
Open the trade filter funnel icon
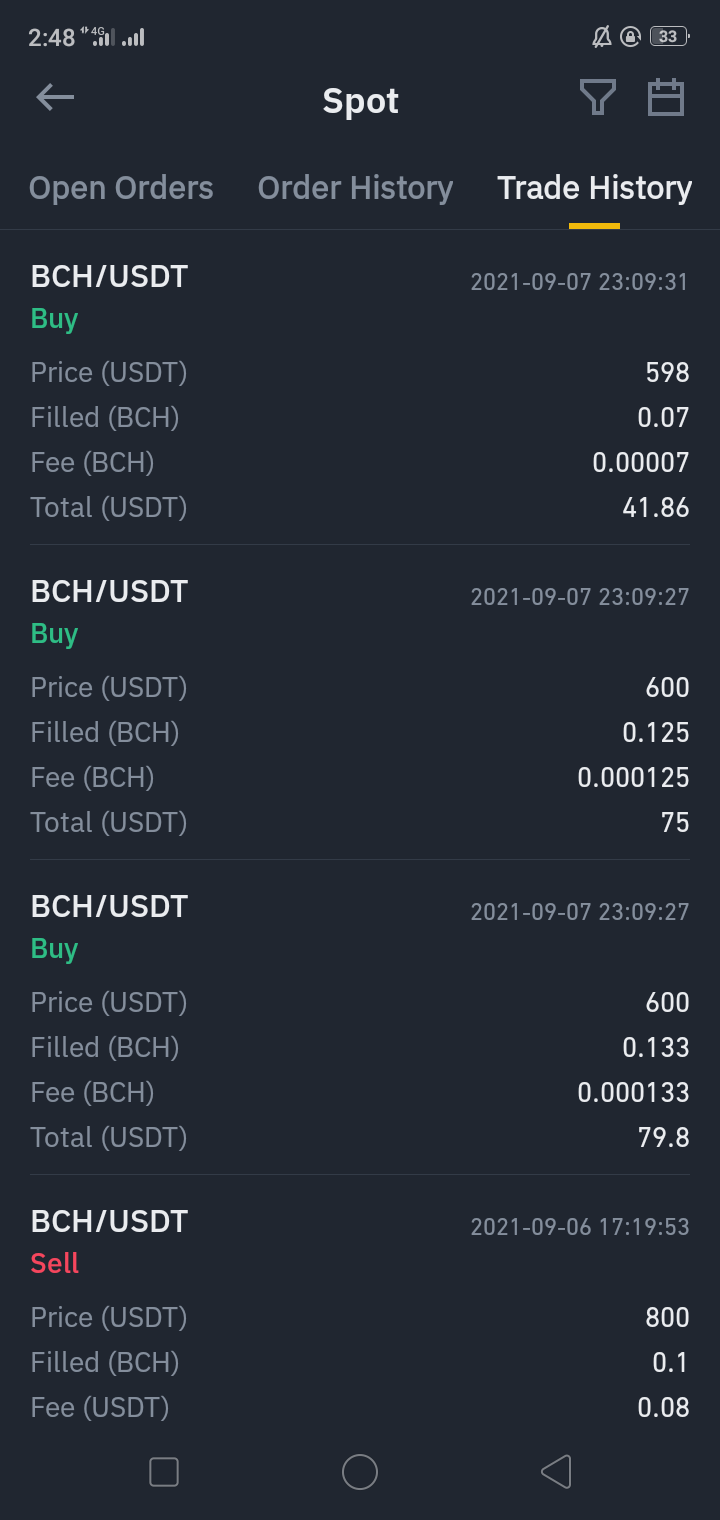pos(597,98)
